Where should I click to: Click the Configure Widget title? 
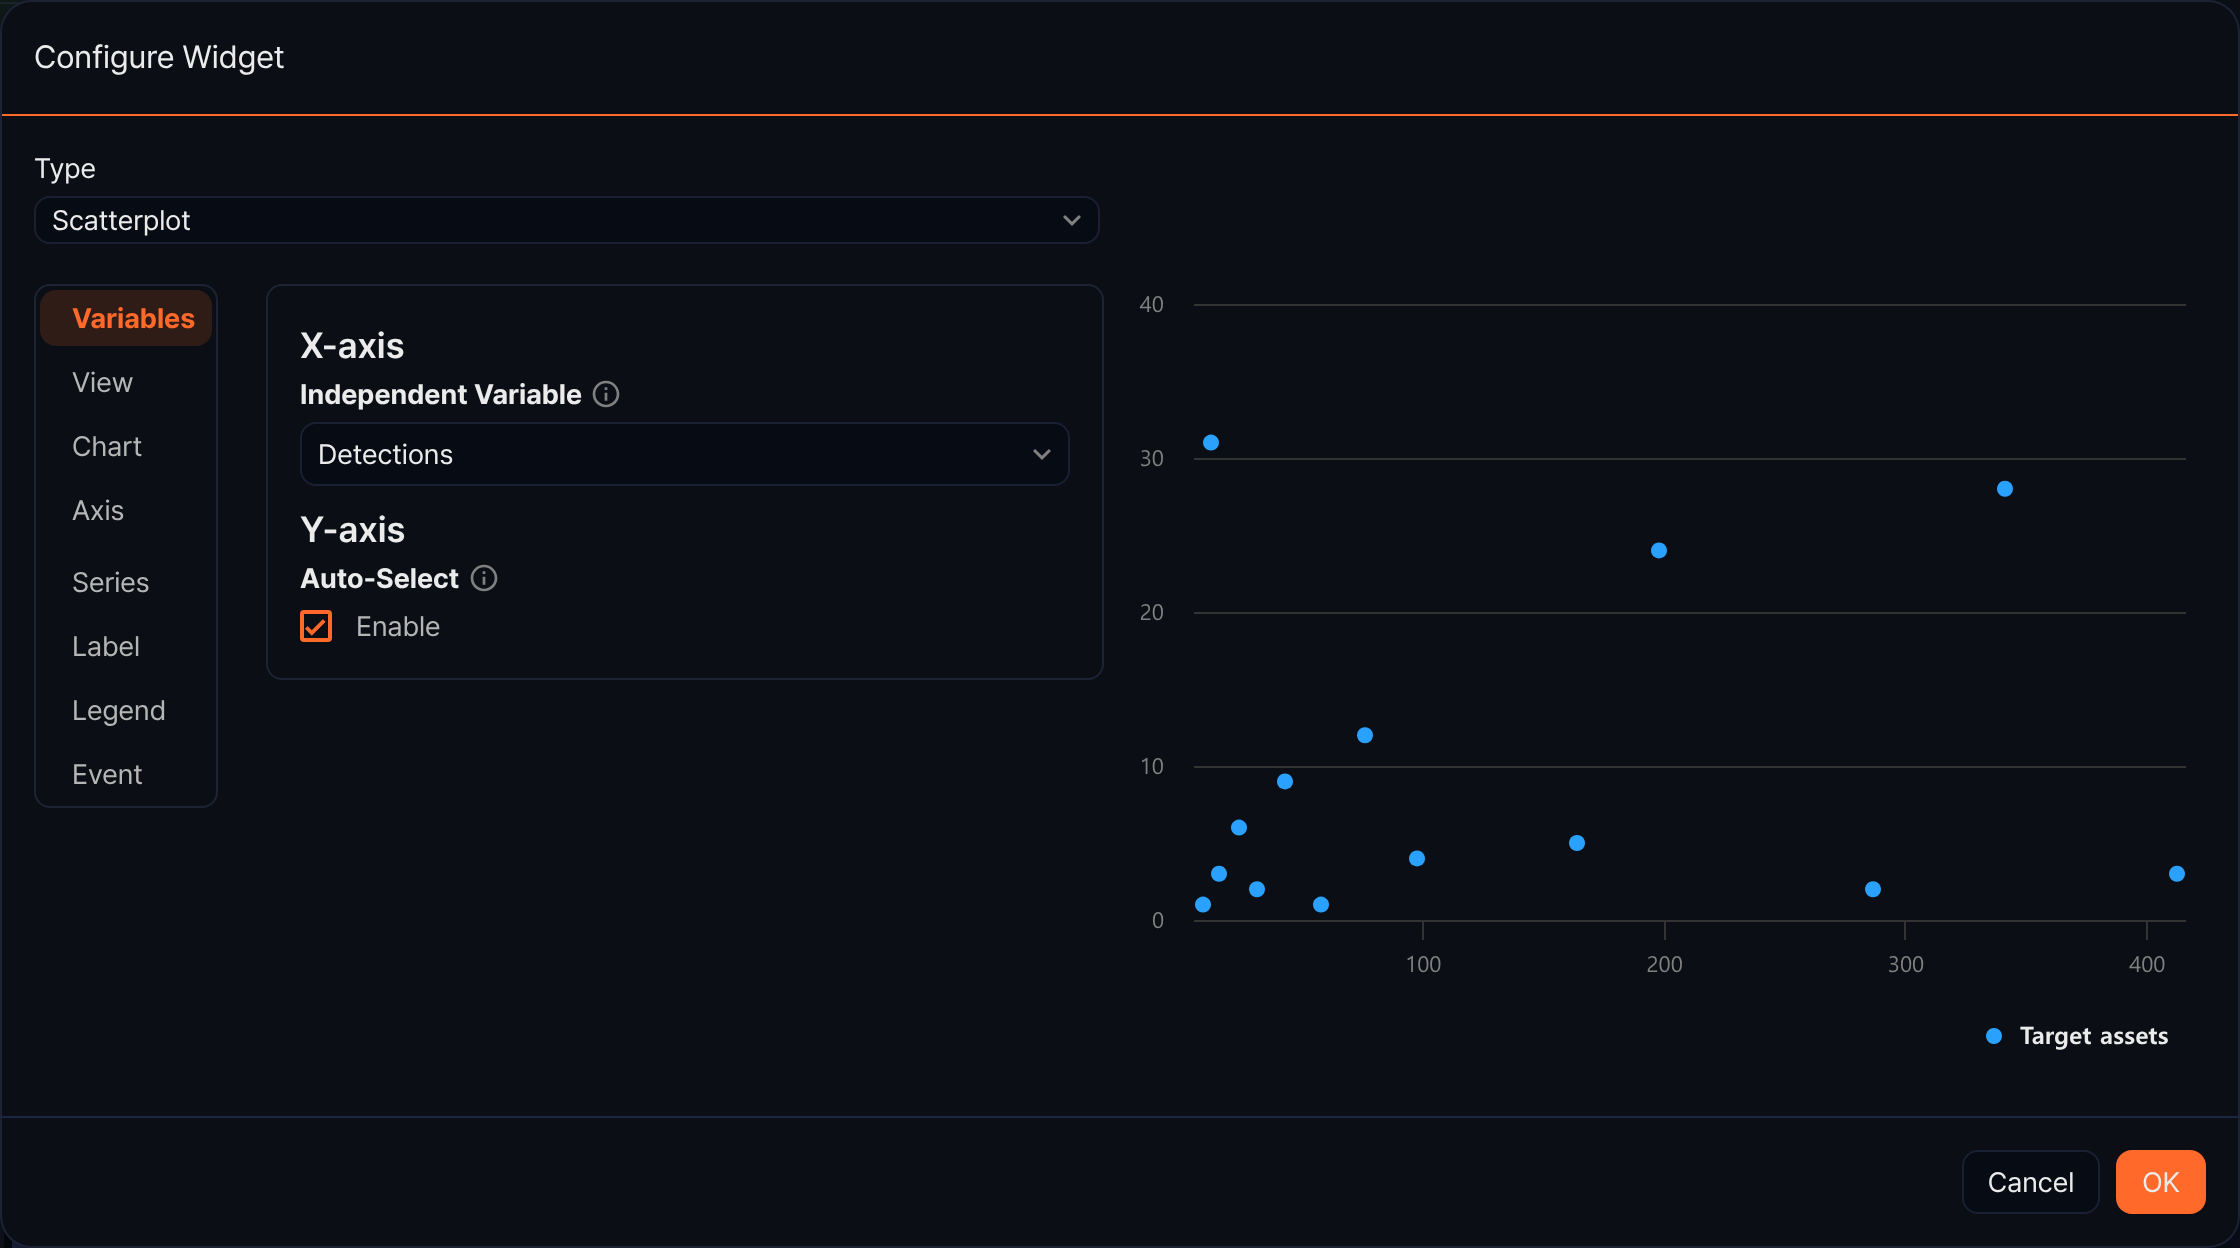[159, 57]
